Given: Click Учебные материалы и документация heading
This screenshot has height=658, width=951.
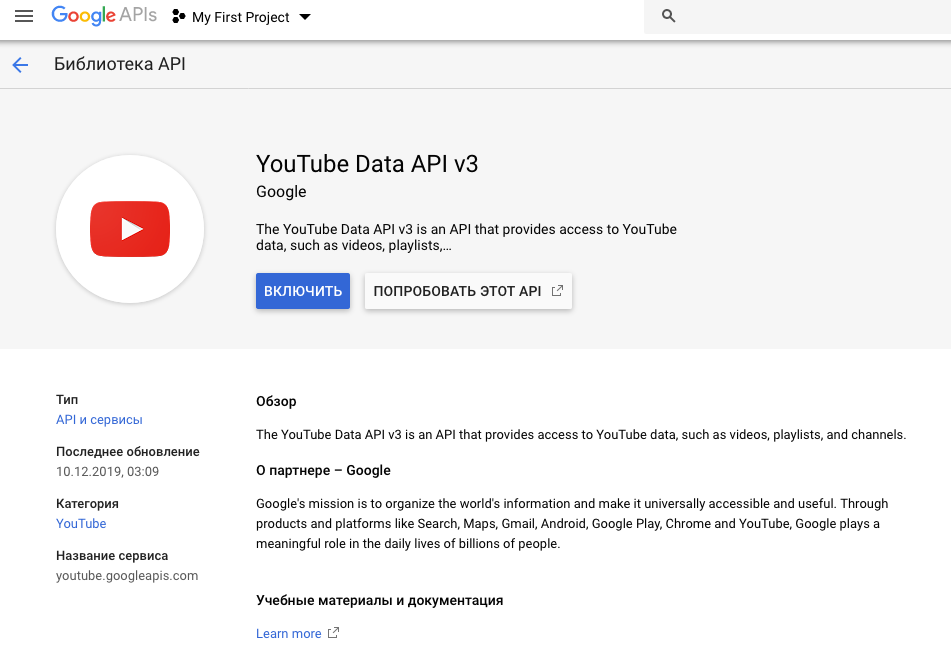Looking at the screenshot, I should (380, 600).
